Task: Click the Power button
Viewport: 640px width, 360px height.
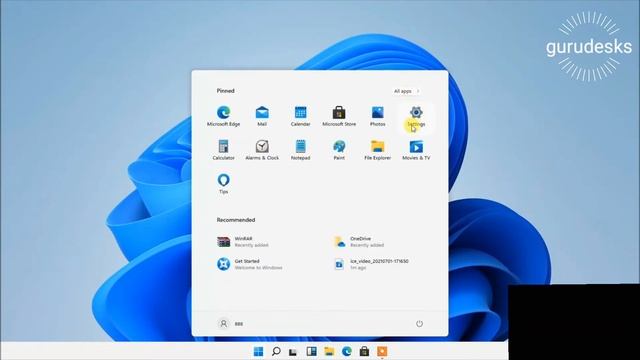Action: coord(419,324)
